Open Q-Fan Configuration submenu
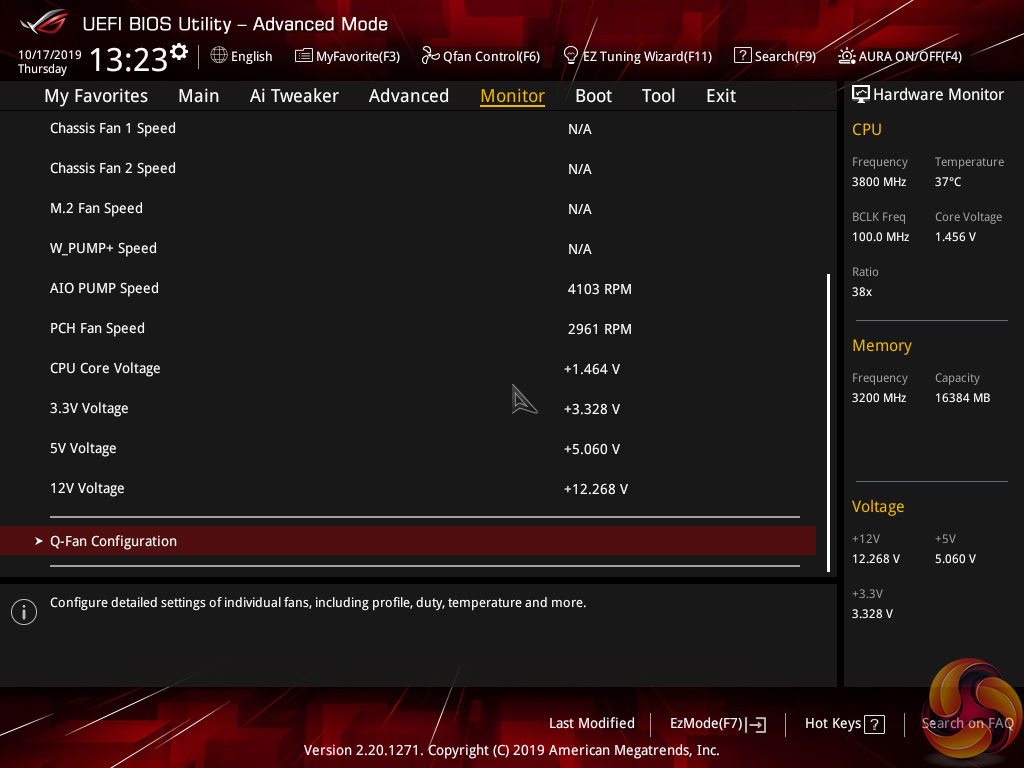1024x768 pixels. coord(408,541)
